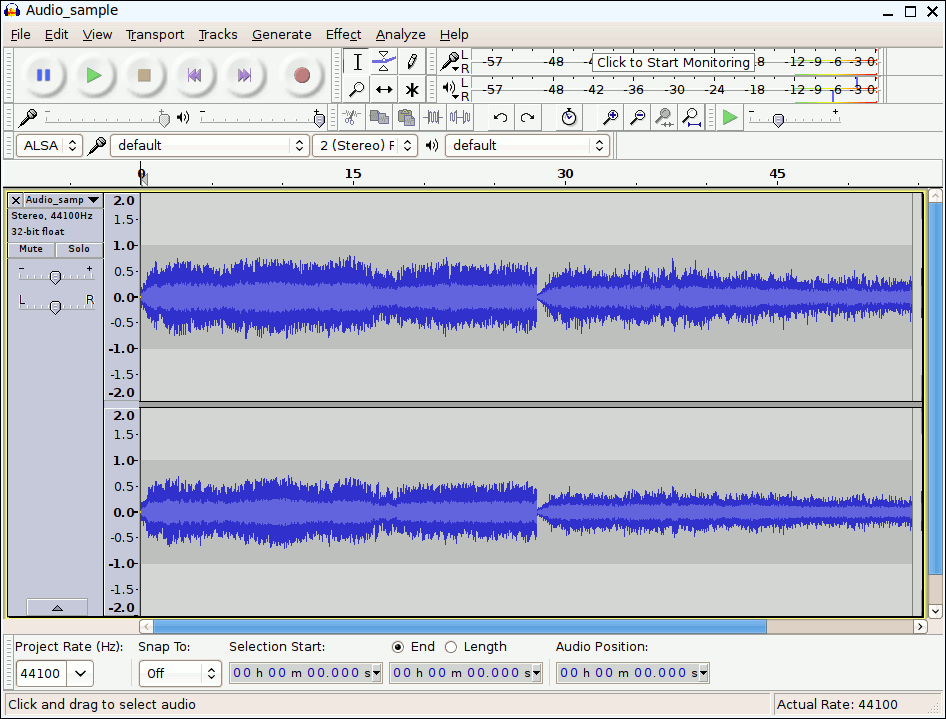Image resolution: width=946 pixels, height=719 pixels.
Task: Click the Cut (scissors) icon
Action: (351, 117)
